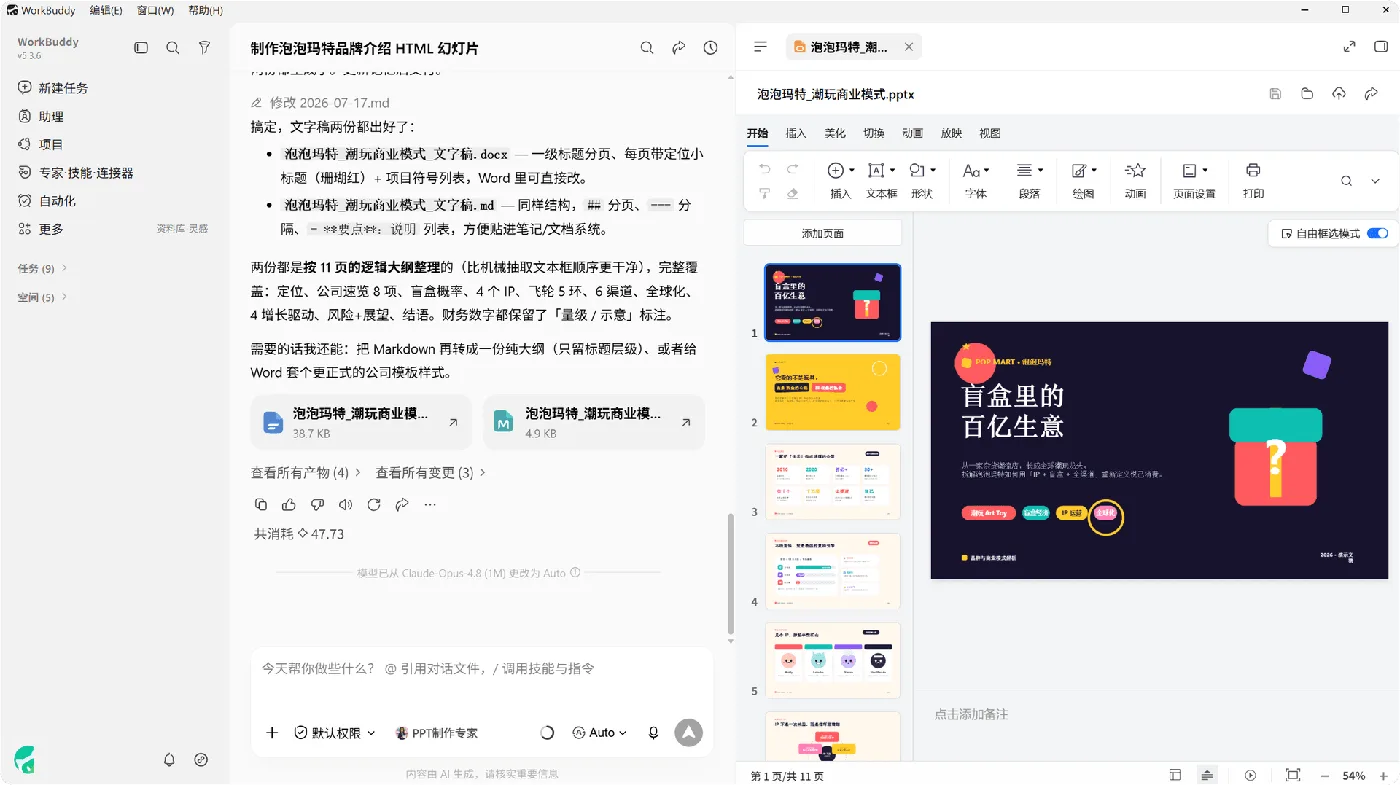Open the 插入 toolbar dropdown

click(841, 181)
